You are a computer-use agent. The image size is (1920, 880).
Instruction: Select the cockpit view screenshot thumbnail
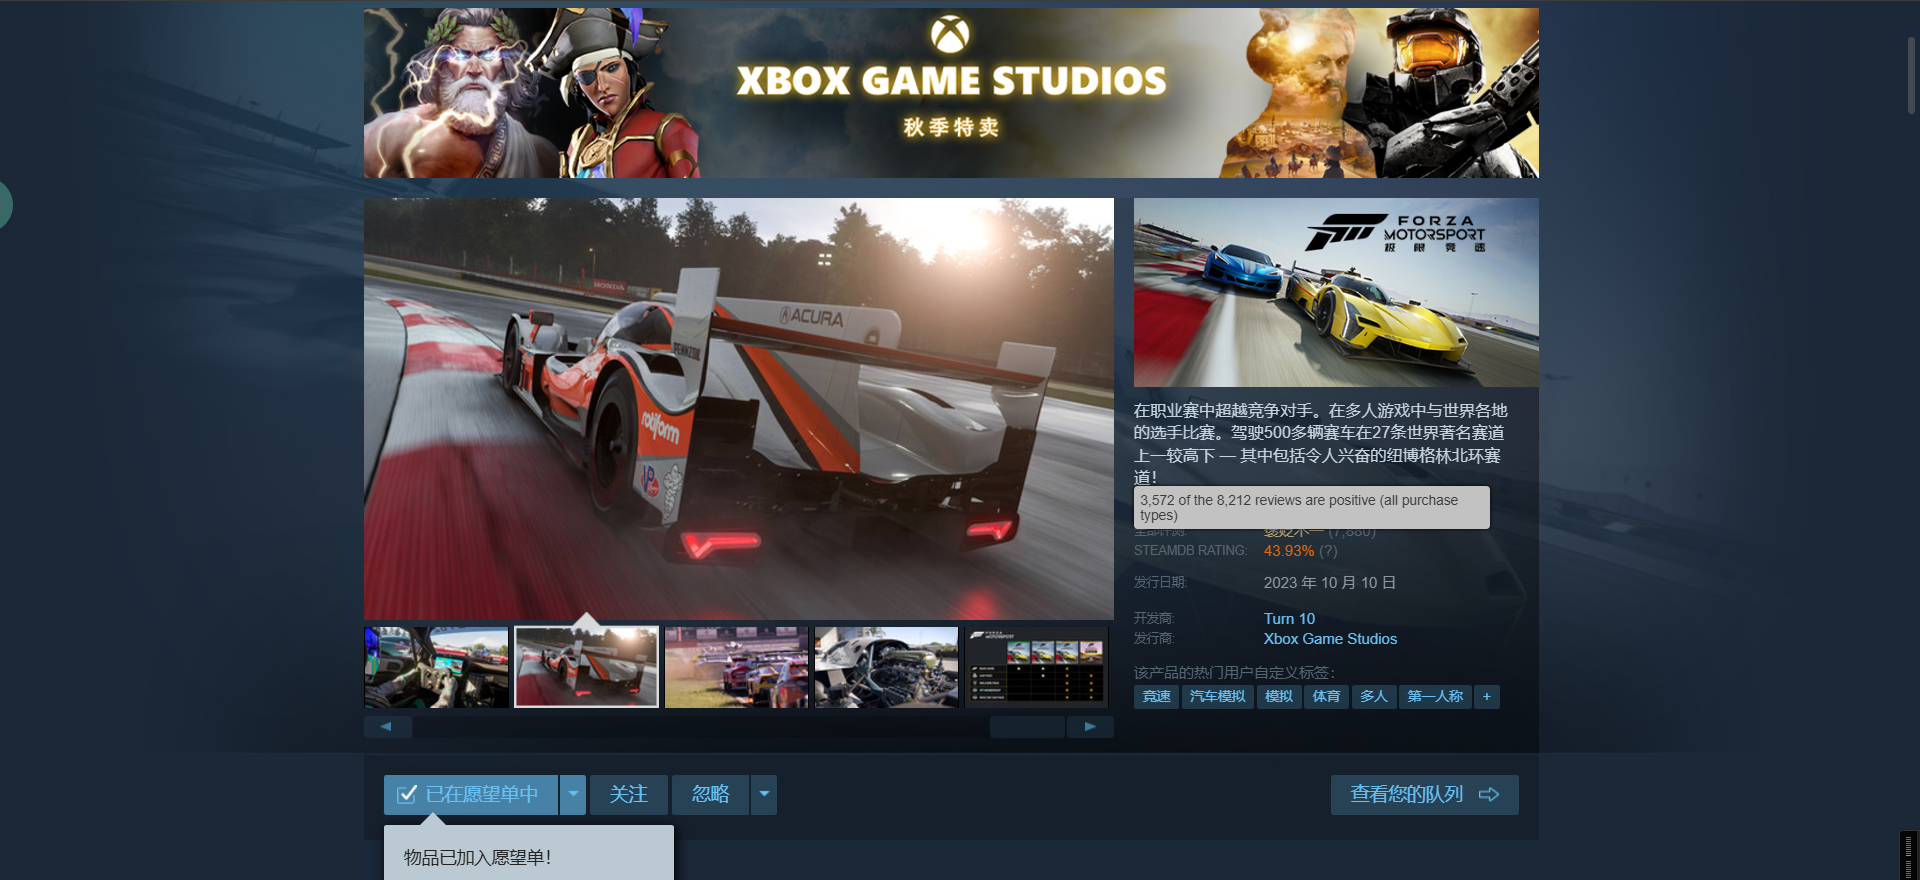437,667
